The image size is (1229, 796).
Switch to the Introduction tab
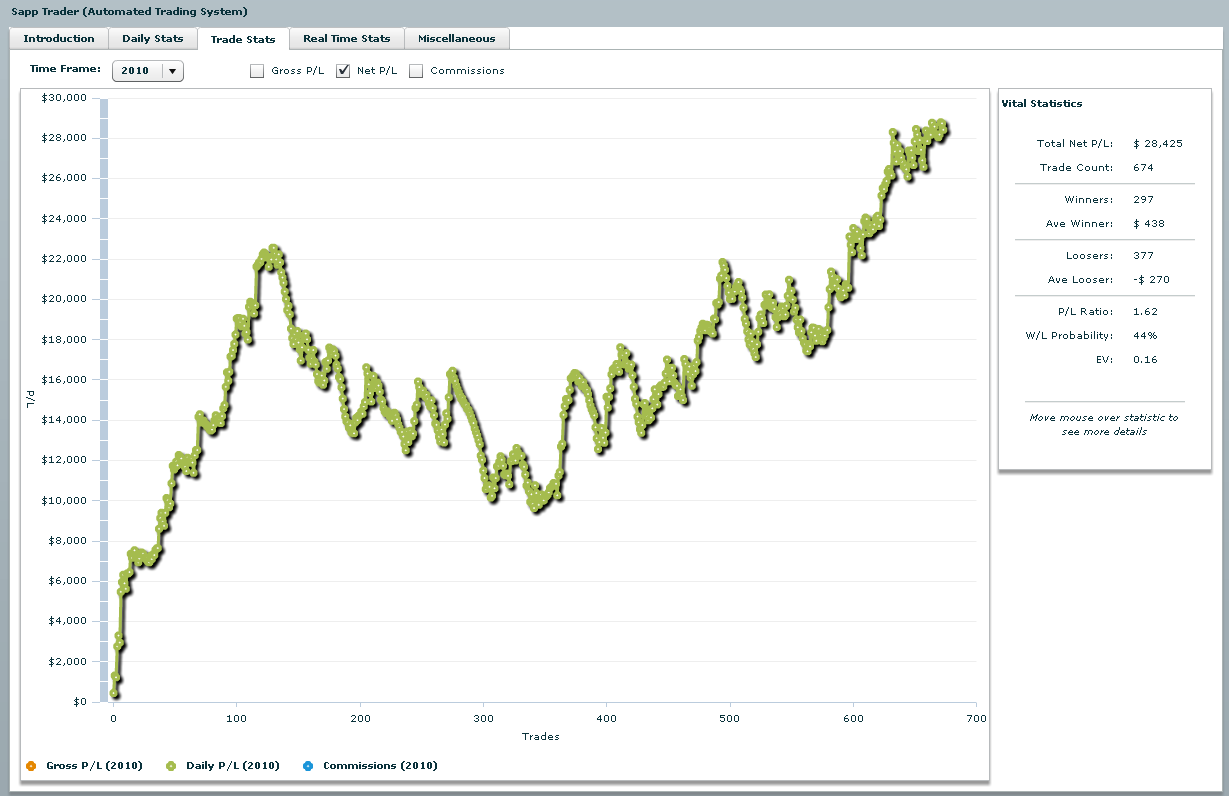59,38
